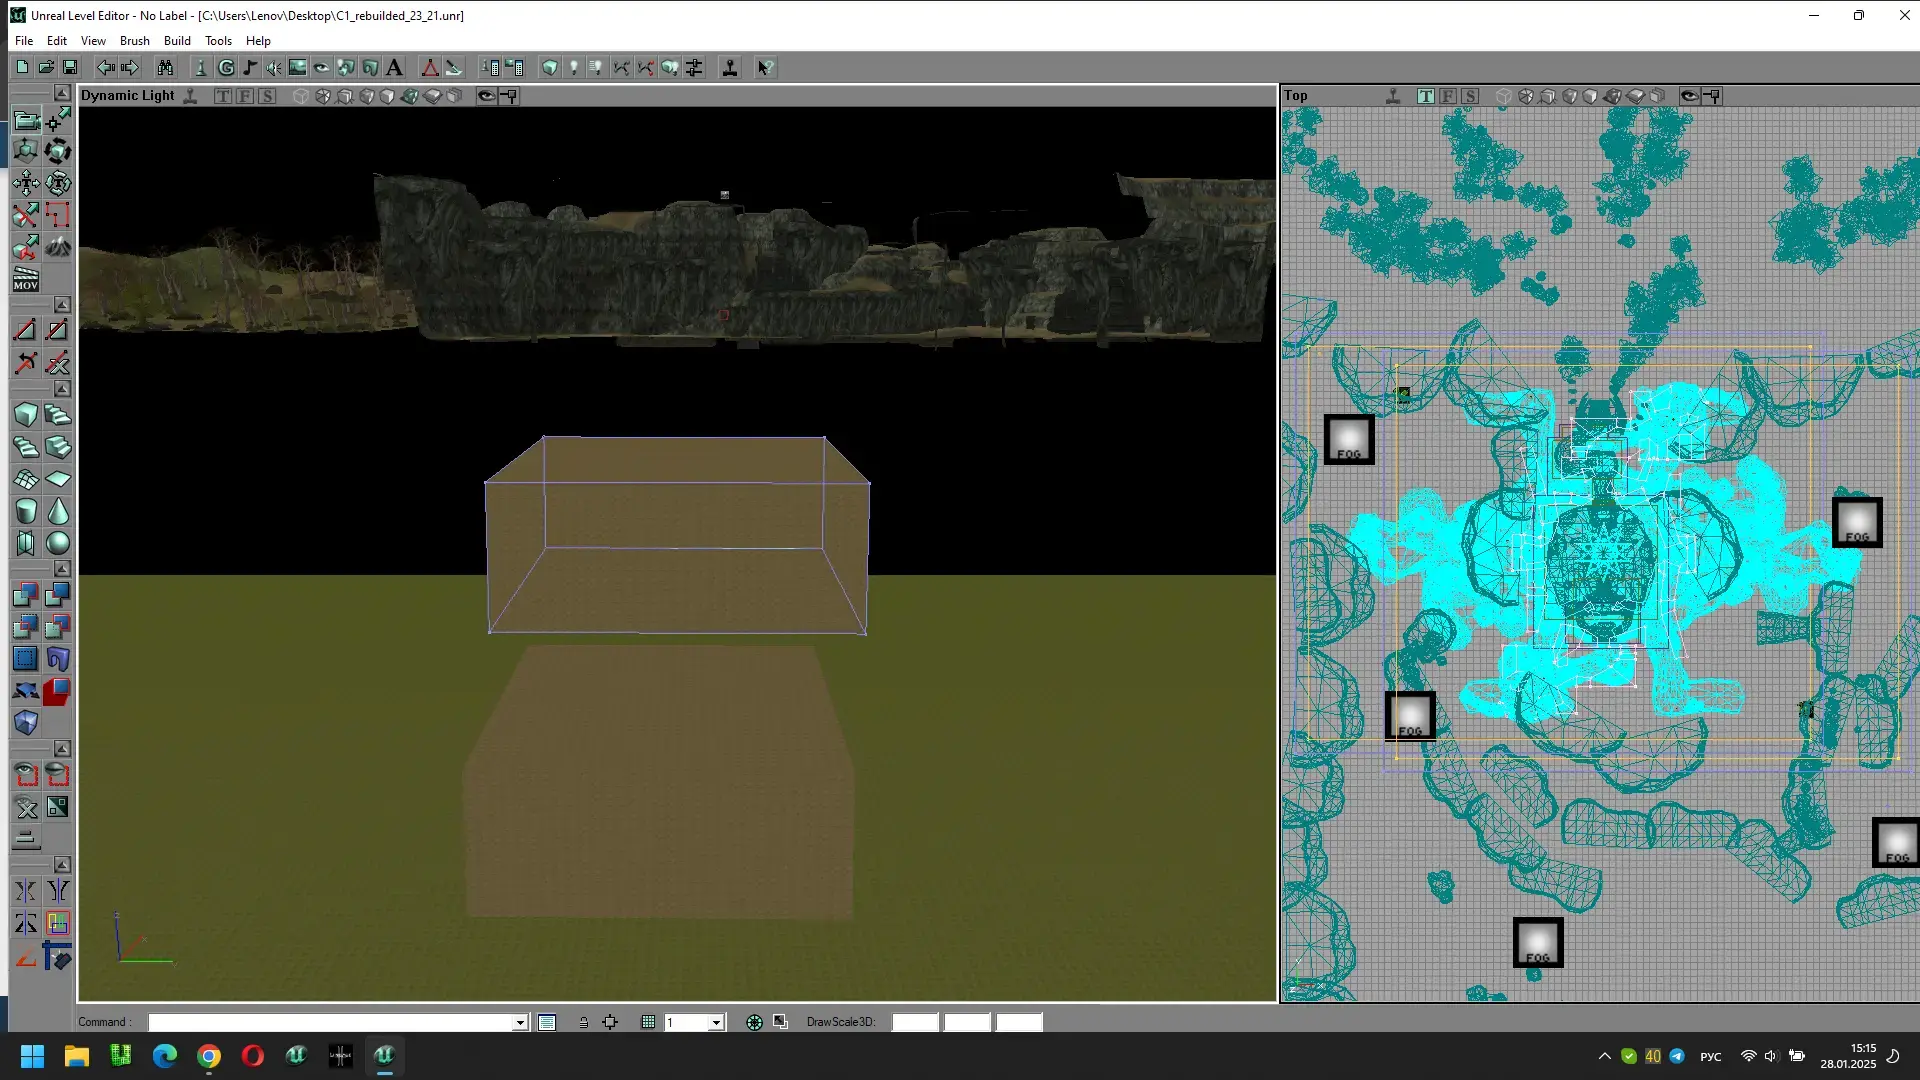Click the Cylinder brush builder

coord(26,511)
